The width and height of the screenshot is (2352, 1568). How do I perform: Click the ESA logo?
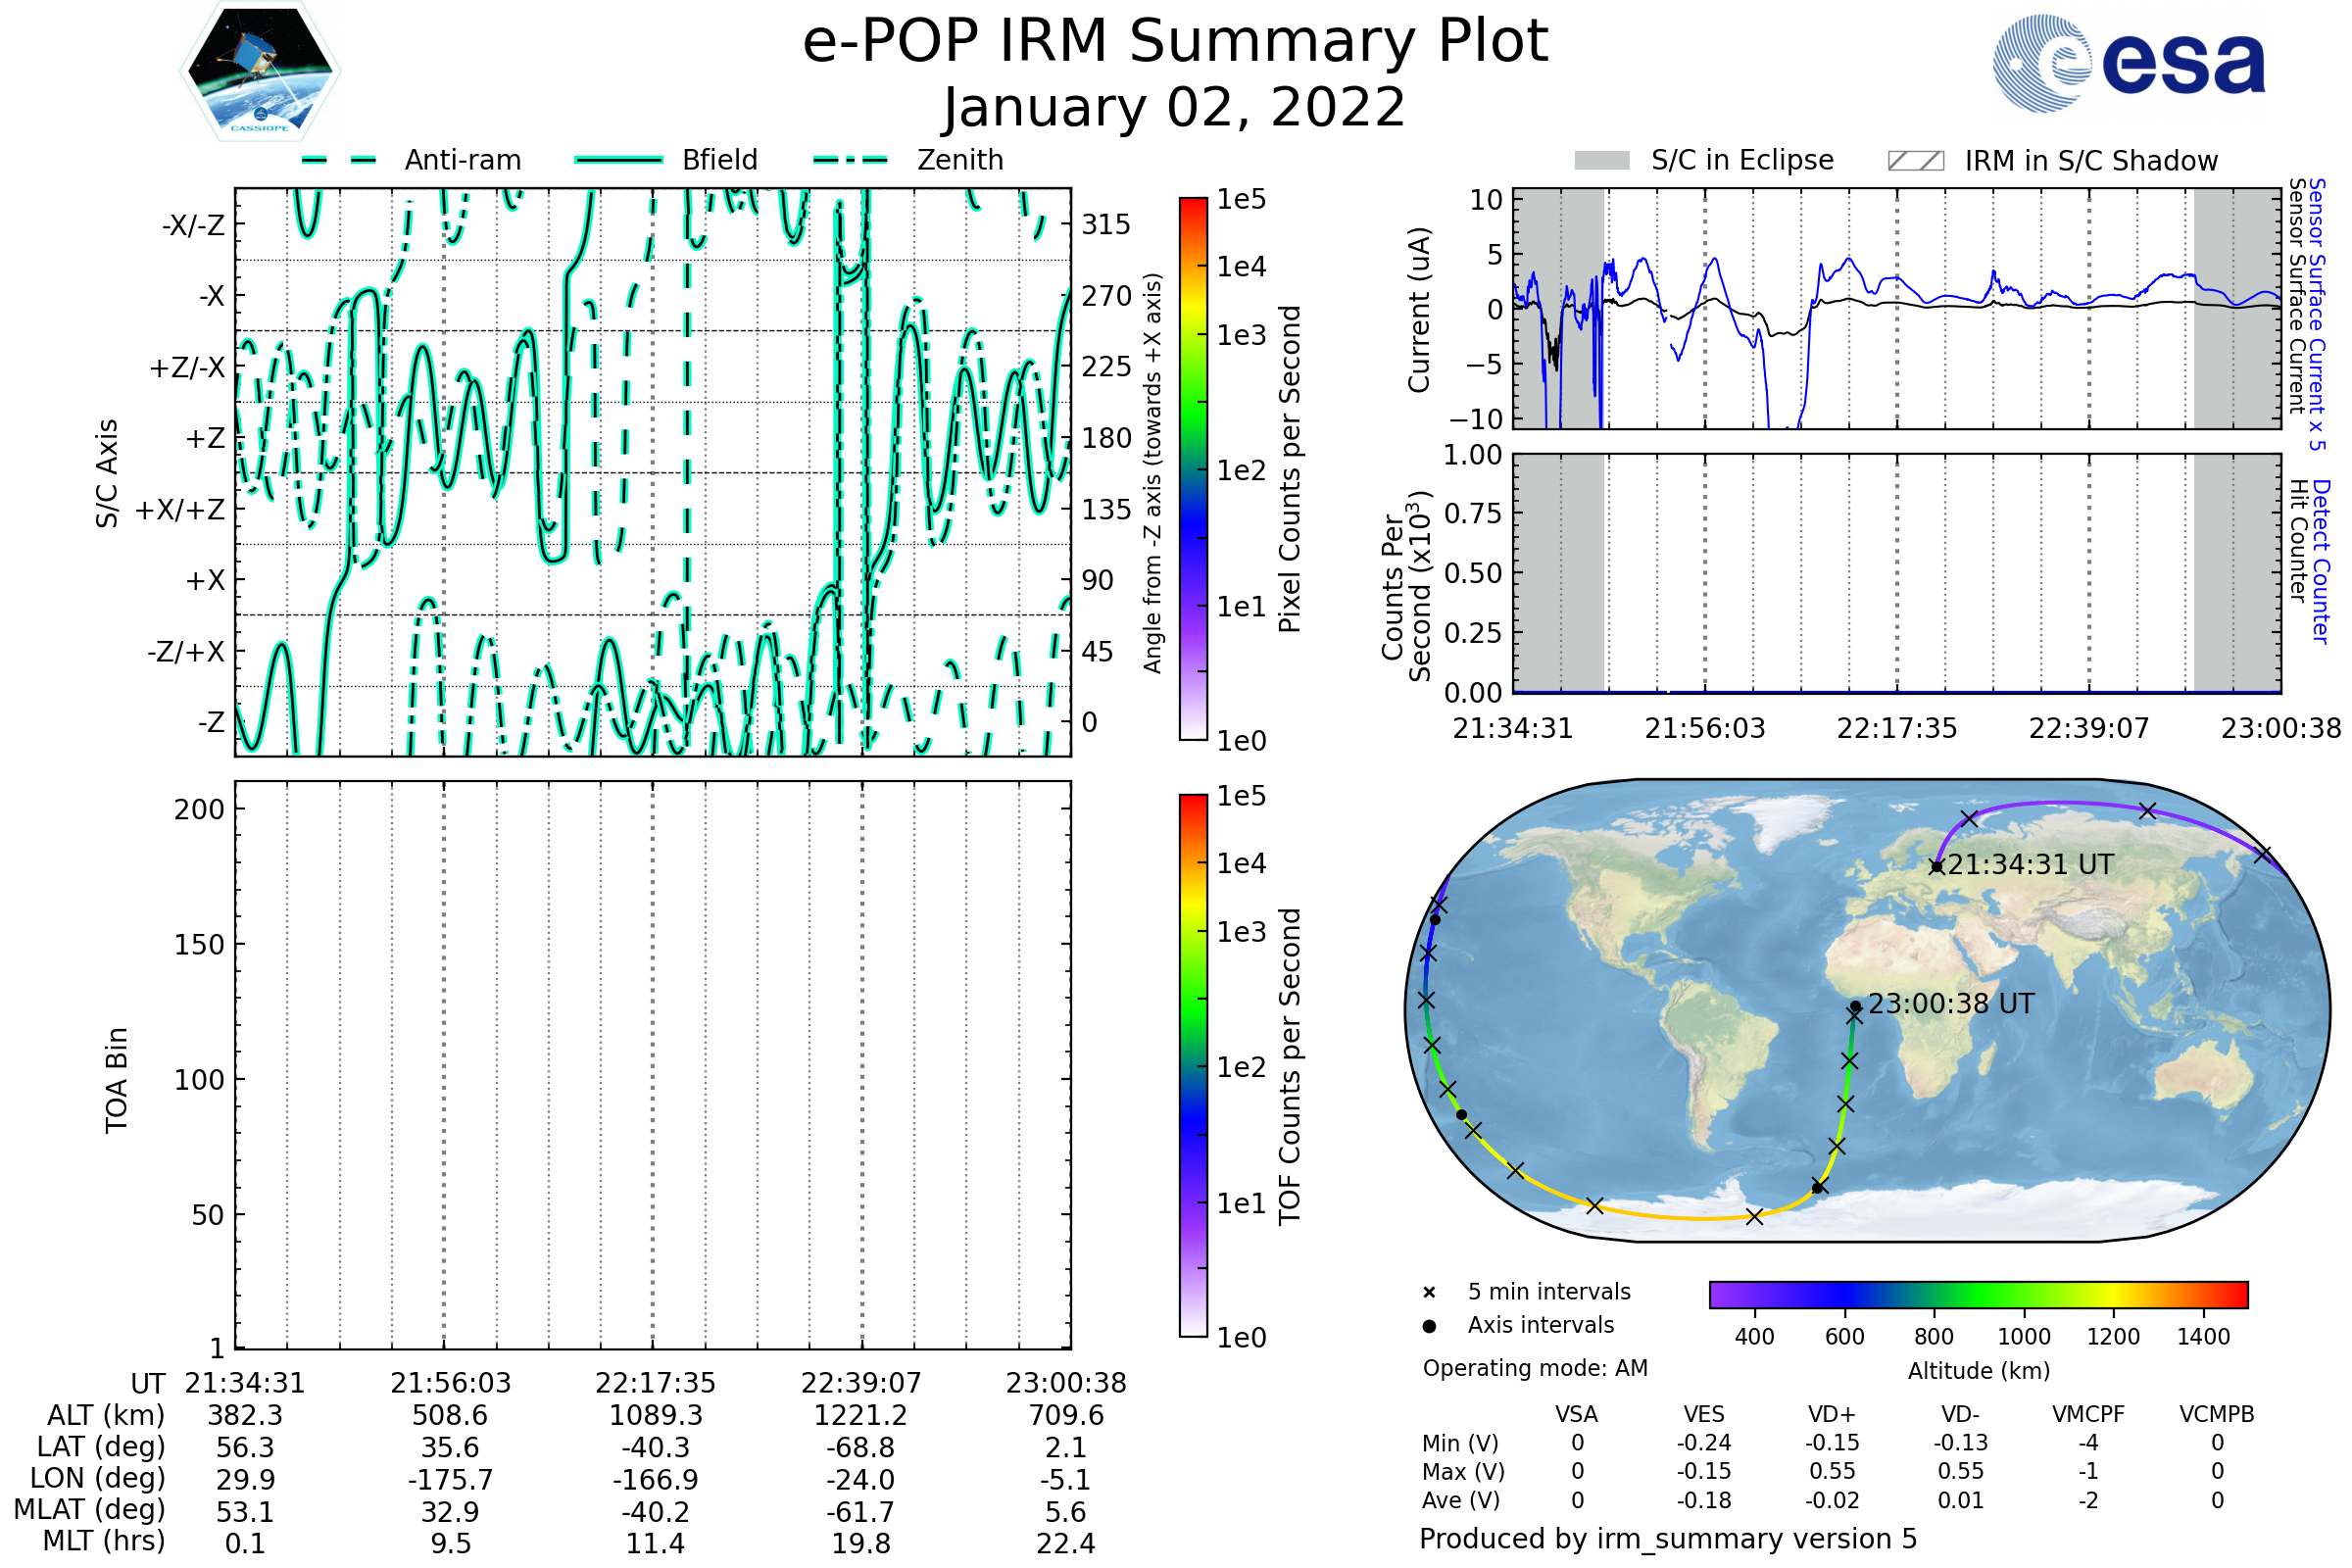point(2128,62)
